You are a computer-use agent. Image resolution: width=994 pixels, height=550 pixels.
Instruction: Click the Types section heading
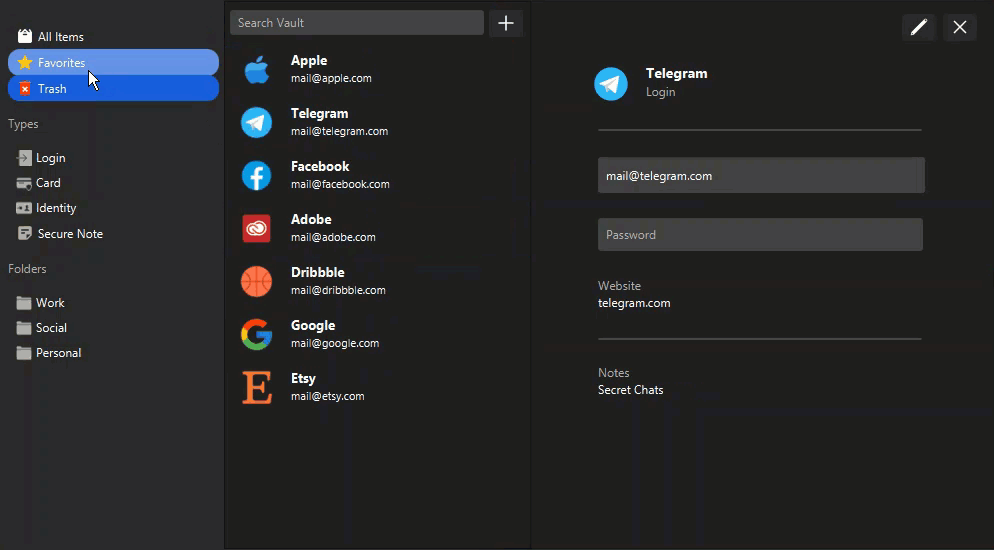pos(23,124)
